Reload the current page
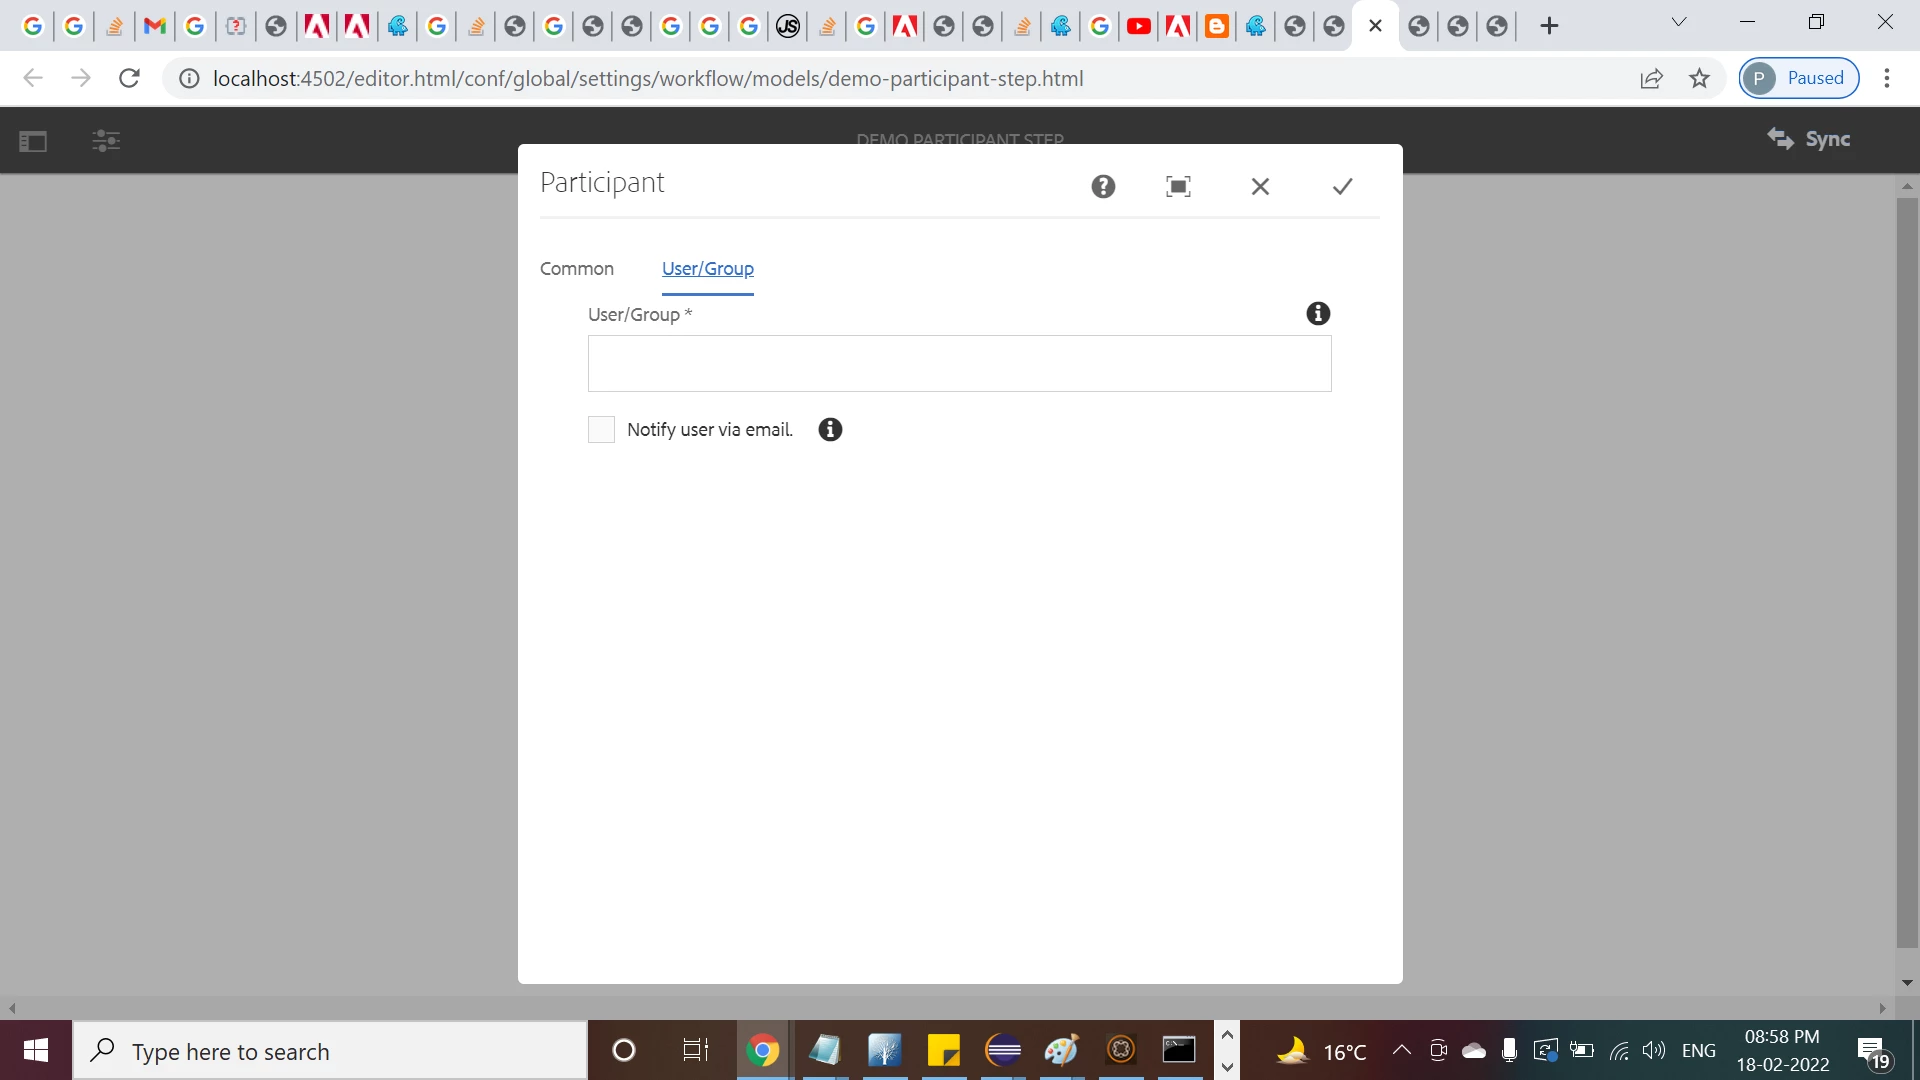The height and width of the screenshot is (1080, 1920). pyautogui.click(x=129, y=78)
